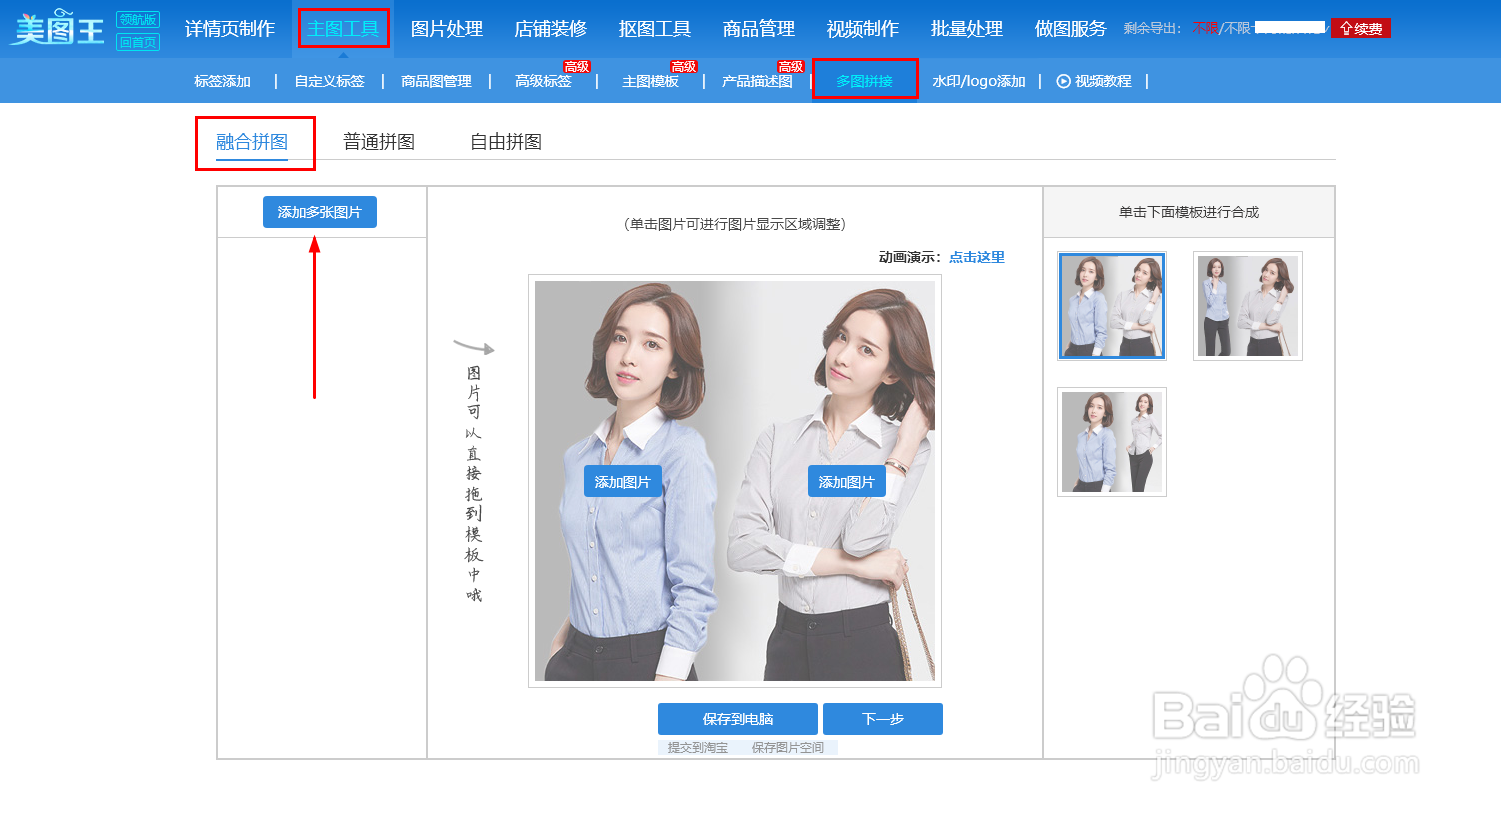Screen dimensions: 1501x814
Task: Open the 领航版 badge beside the logo
Action: click(137, 17)
